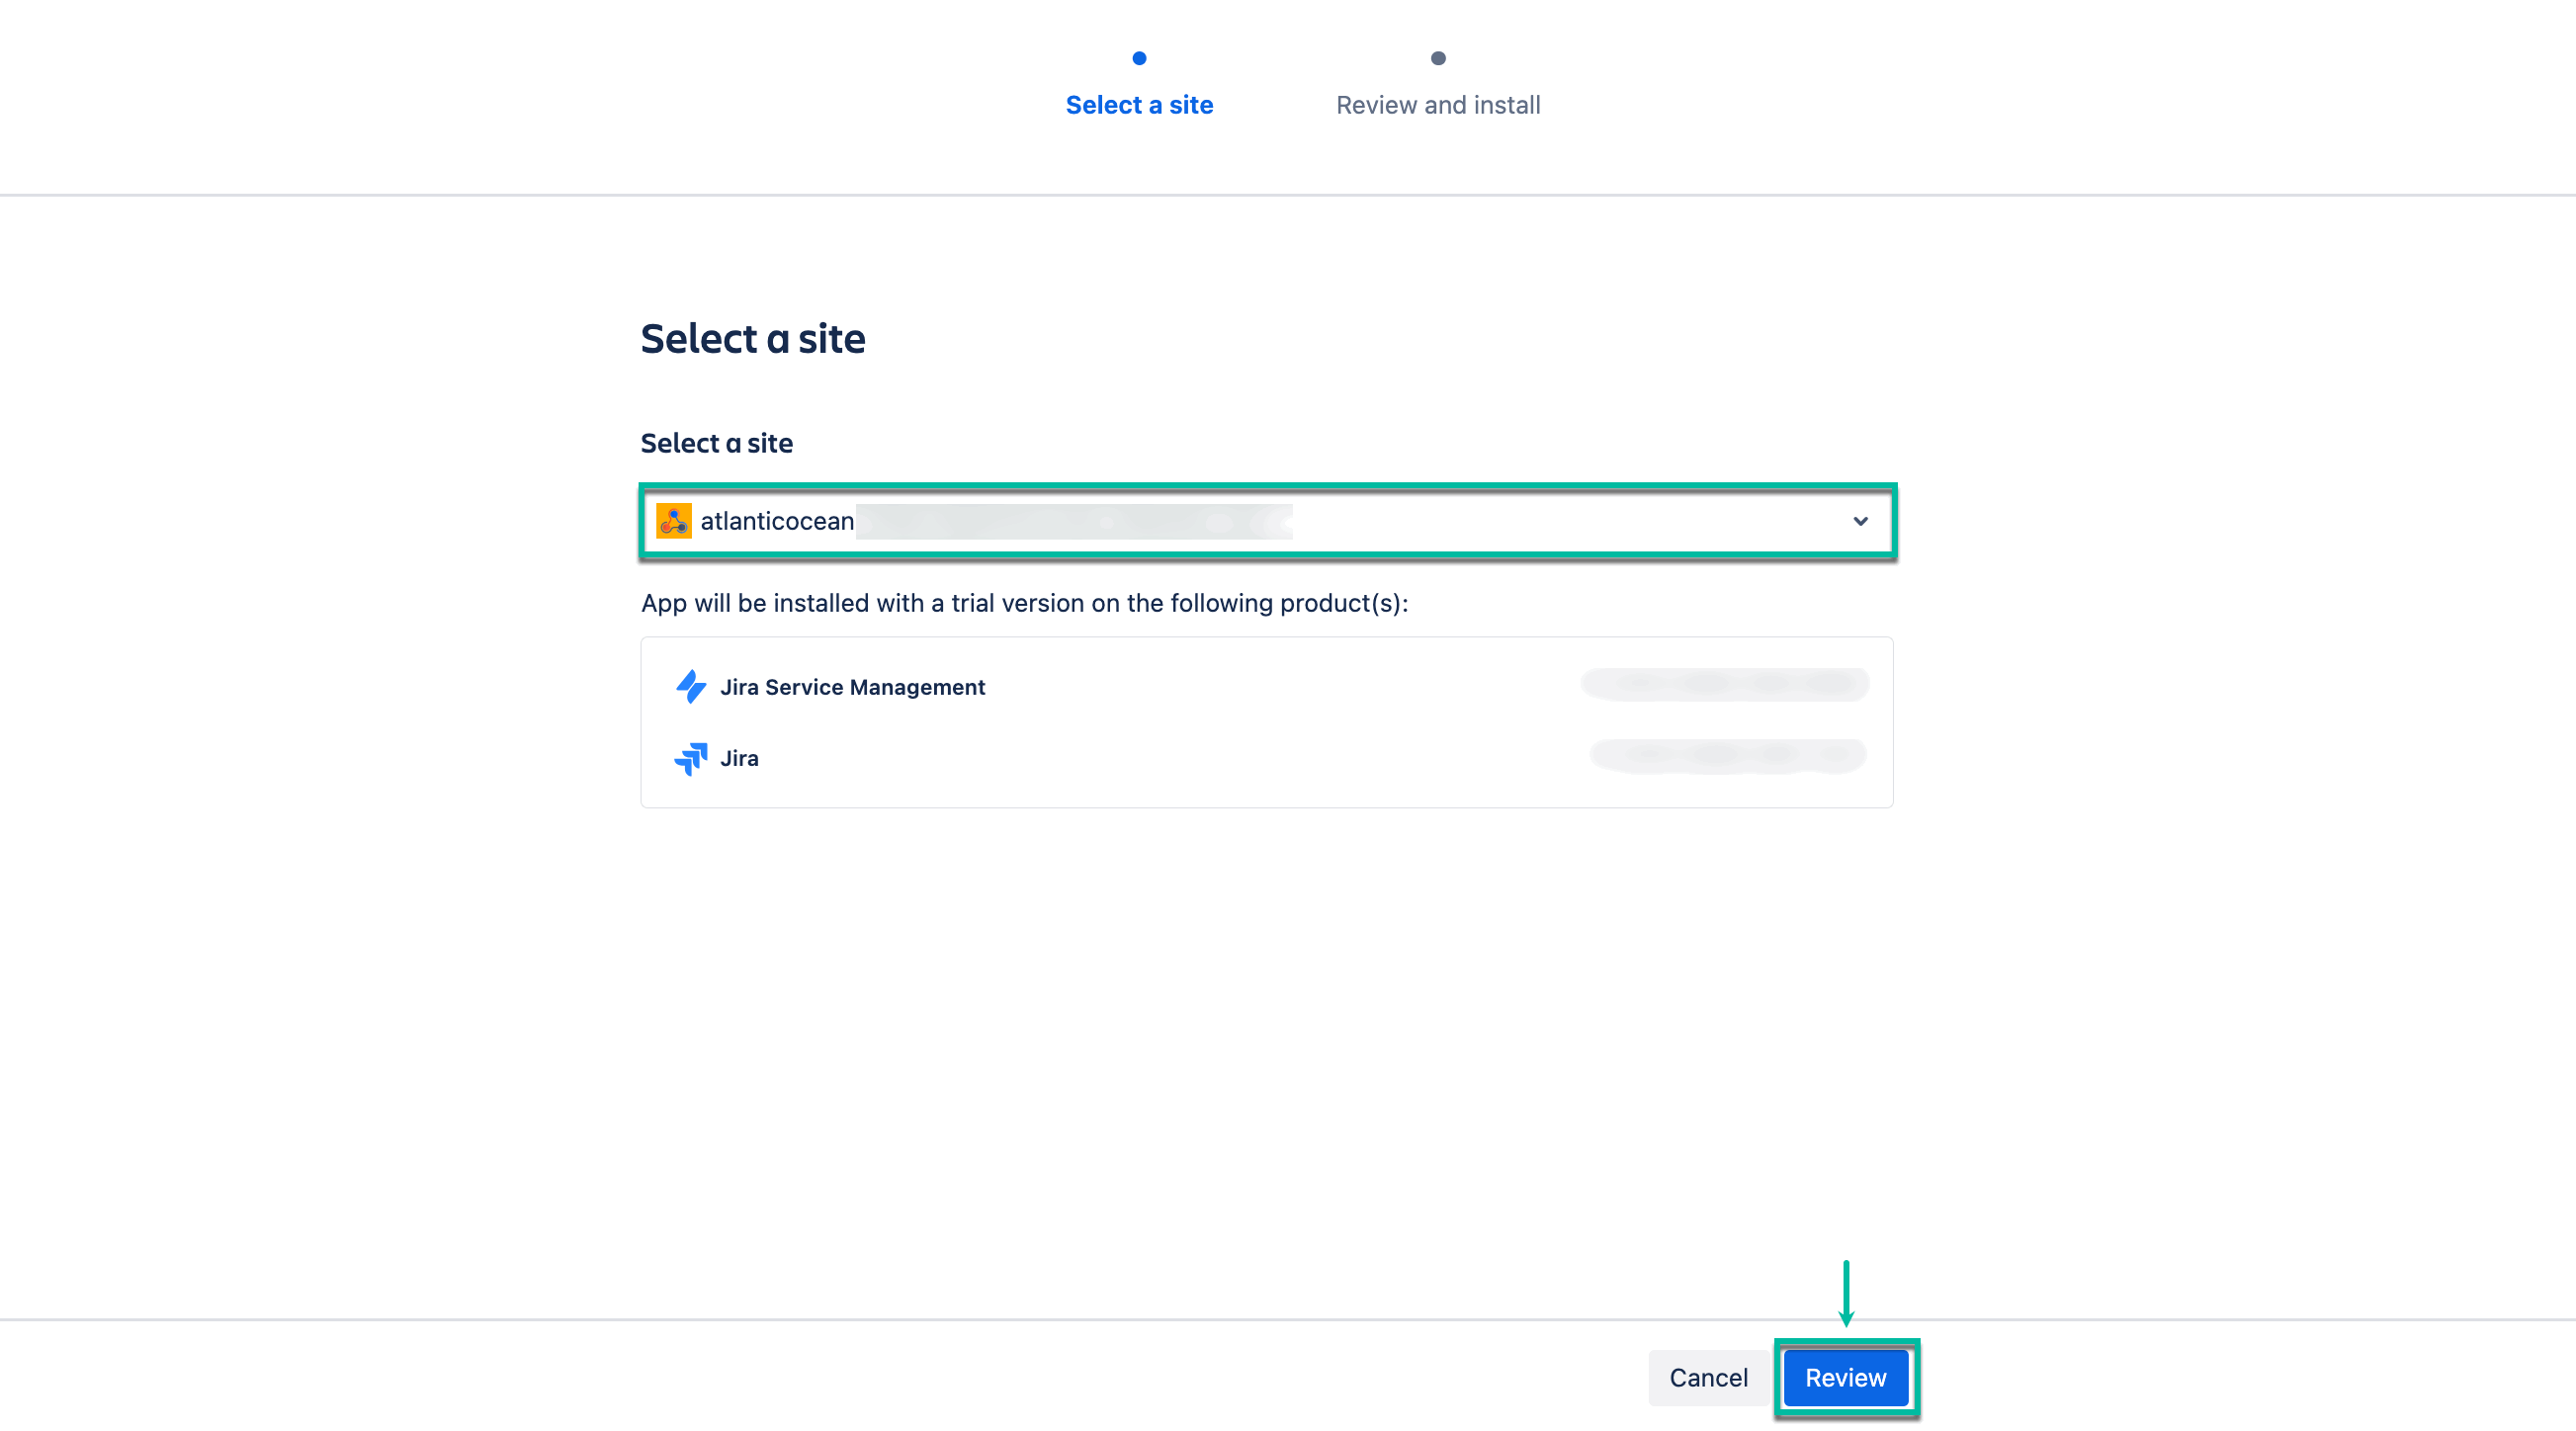Screen dimensions: 2576x1431
Task: Click the atlanticocean site avatar icon
Action: 673,521
